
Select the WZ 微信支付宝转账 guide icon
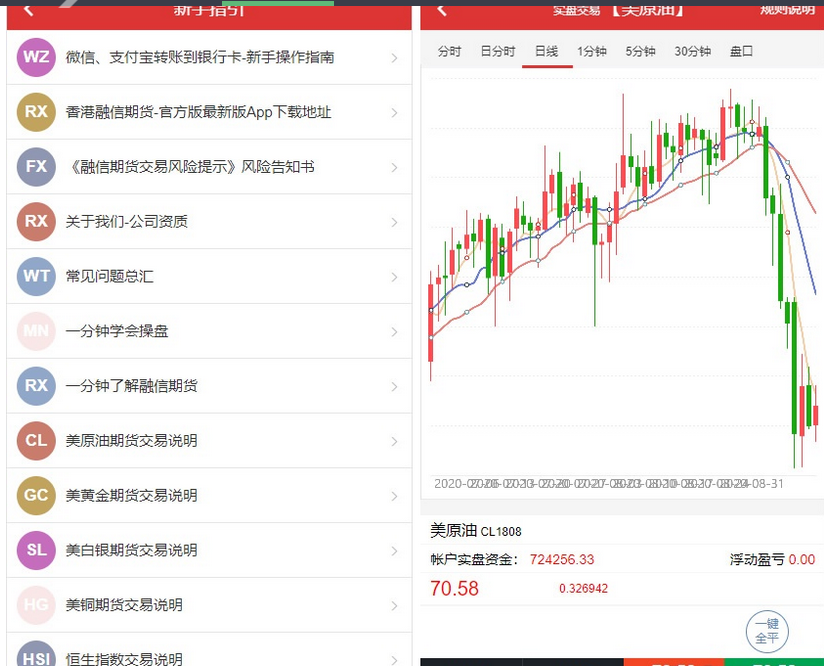pos(35,57)
